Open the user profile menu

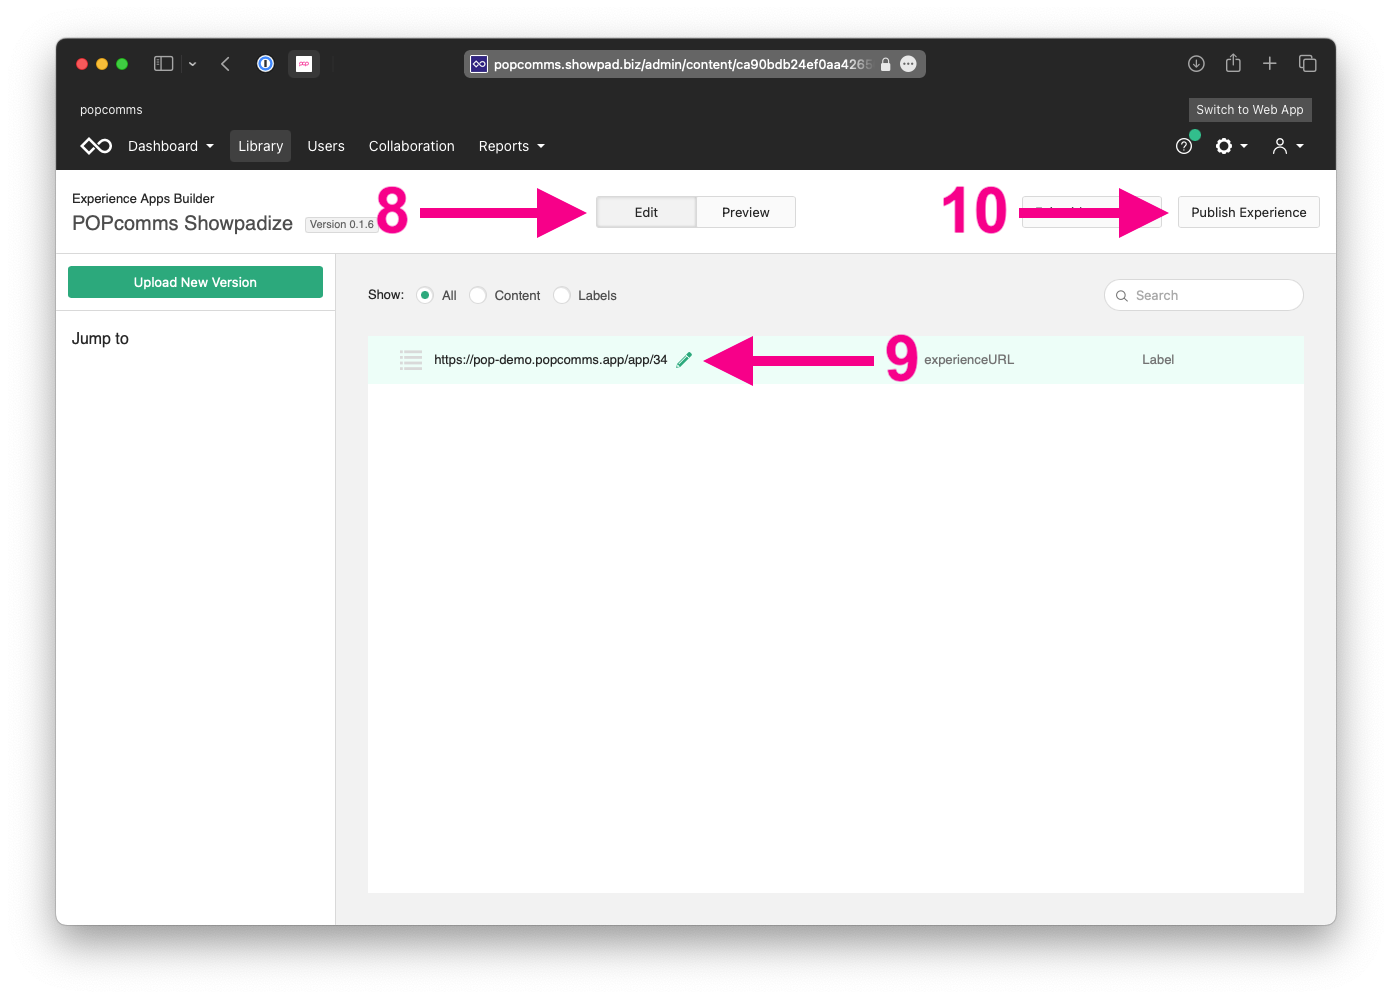click(x=1283, y=146)
